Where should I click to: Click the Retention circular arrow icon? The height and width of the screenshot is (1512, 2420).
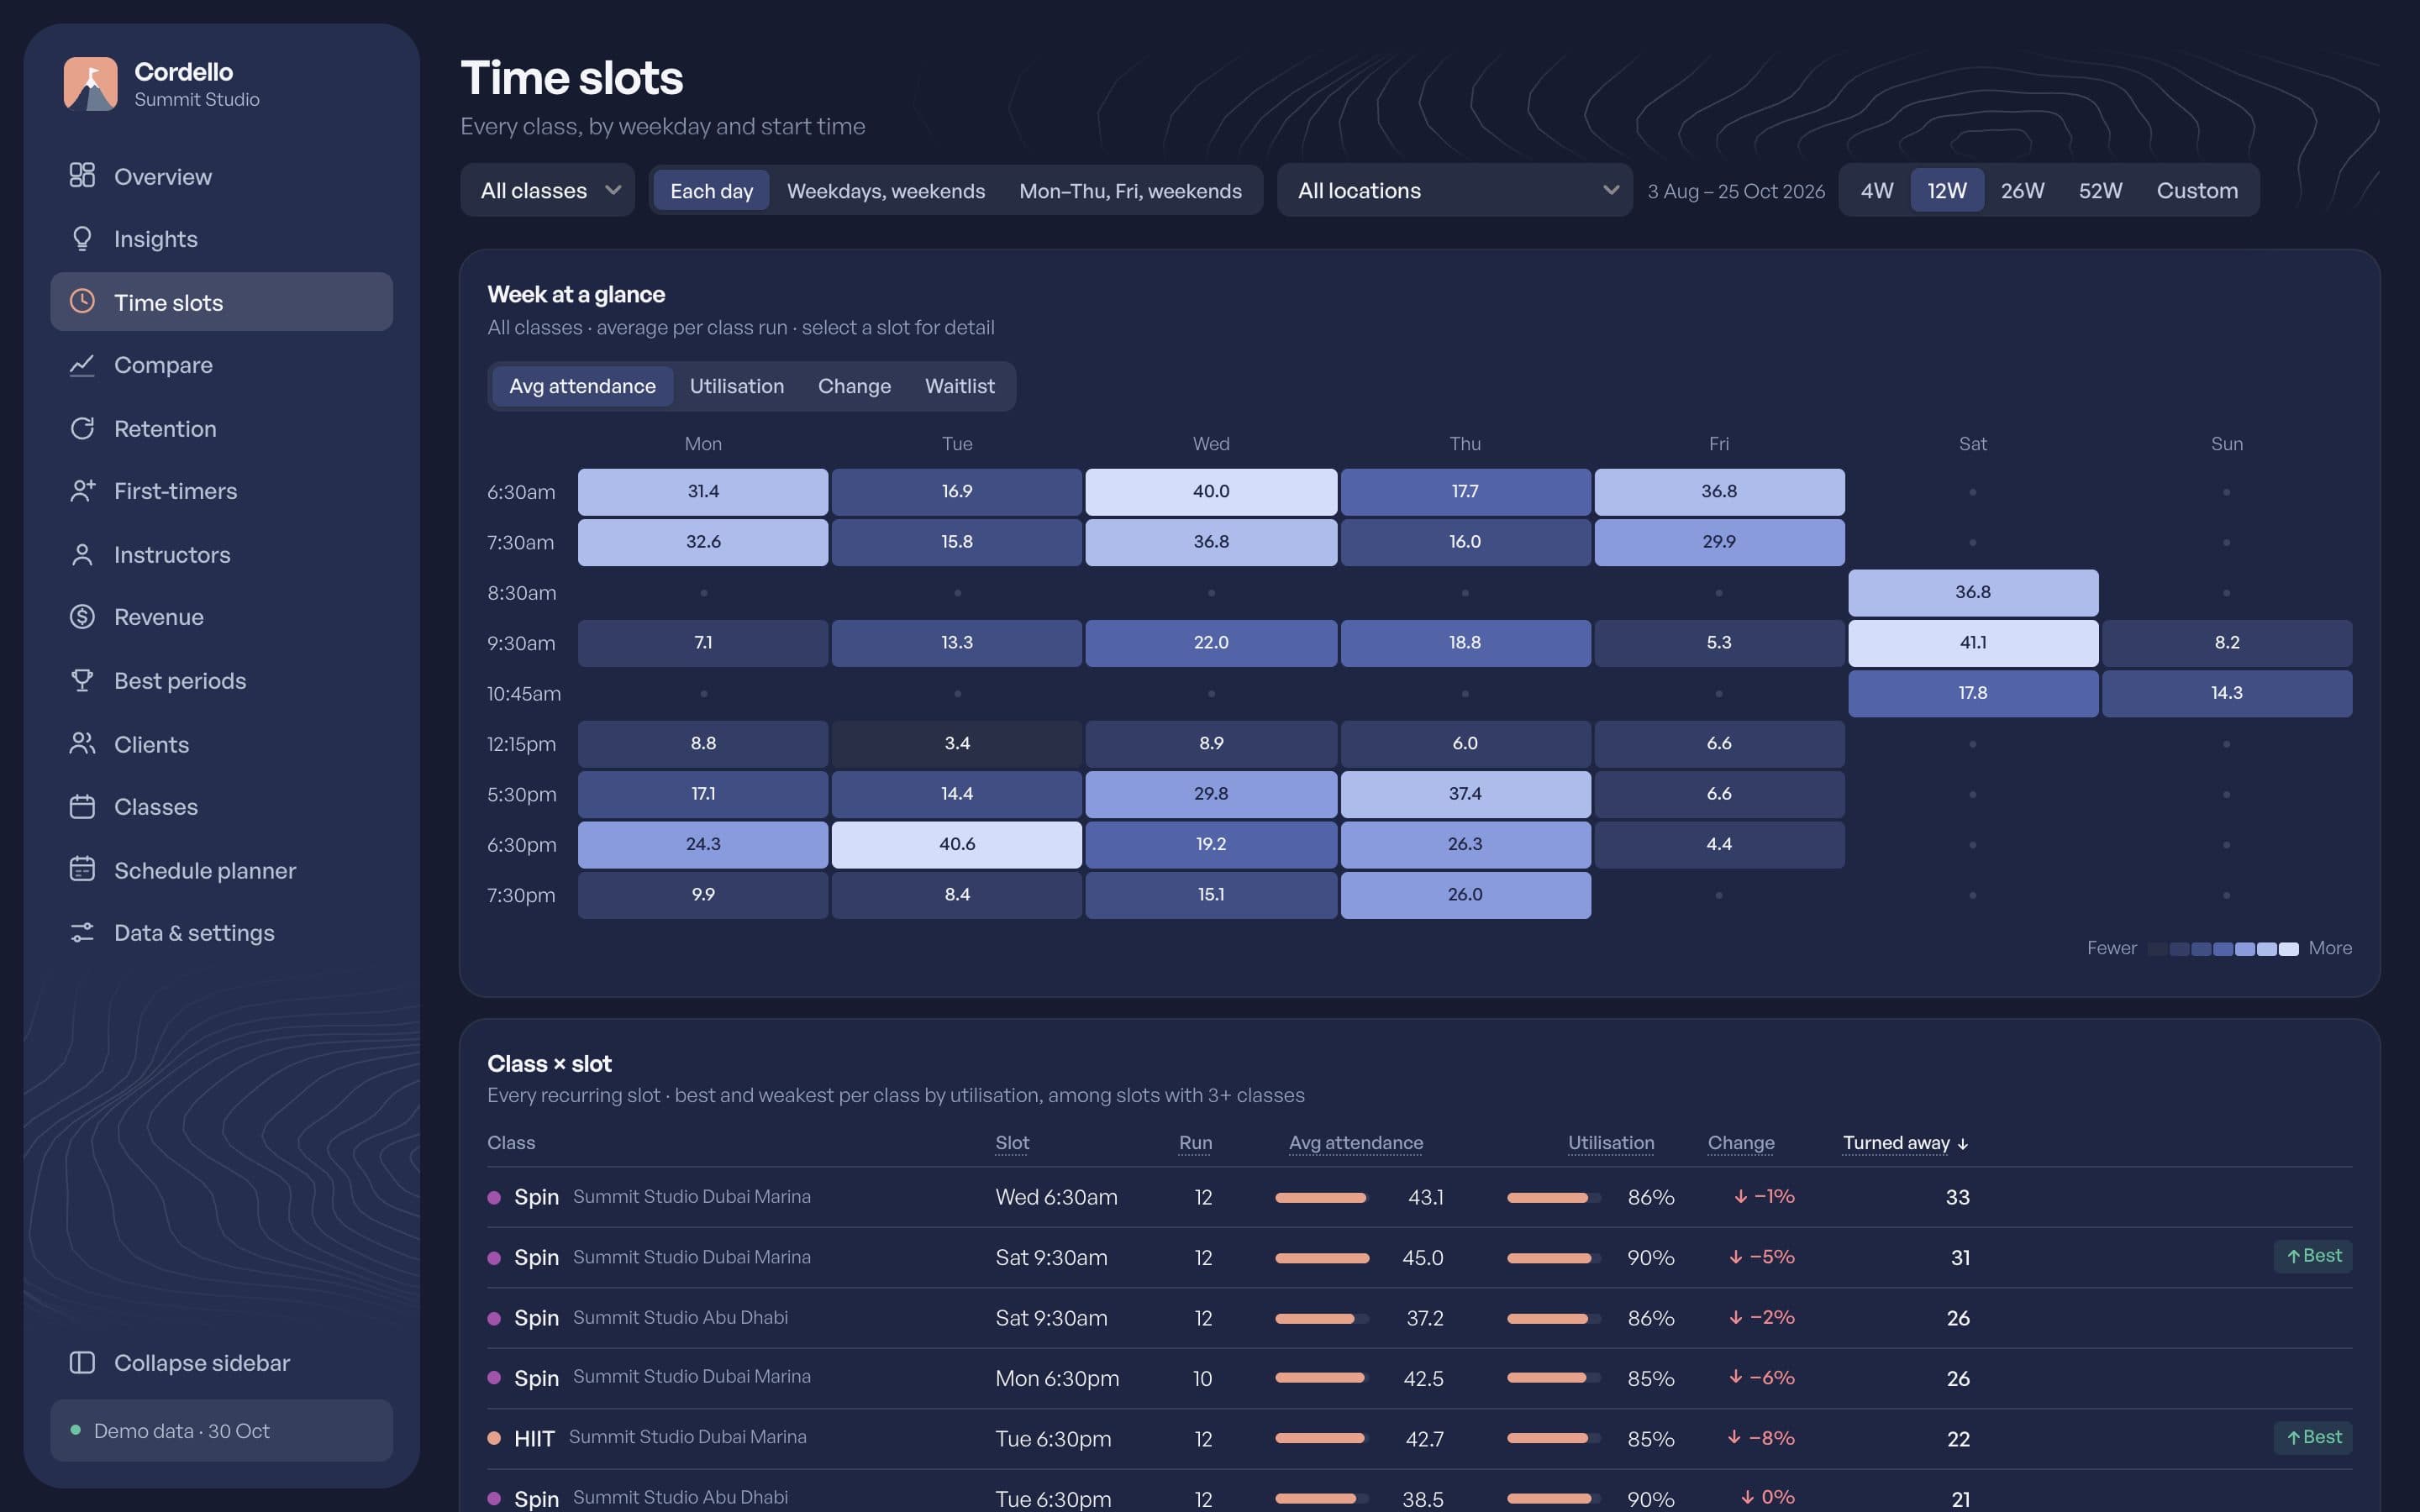point(82,428)
